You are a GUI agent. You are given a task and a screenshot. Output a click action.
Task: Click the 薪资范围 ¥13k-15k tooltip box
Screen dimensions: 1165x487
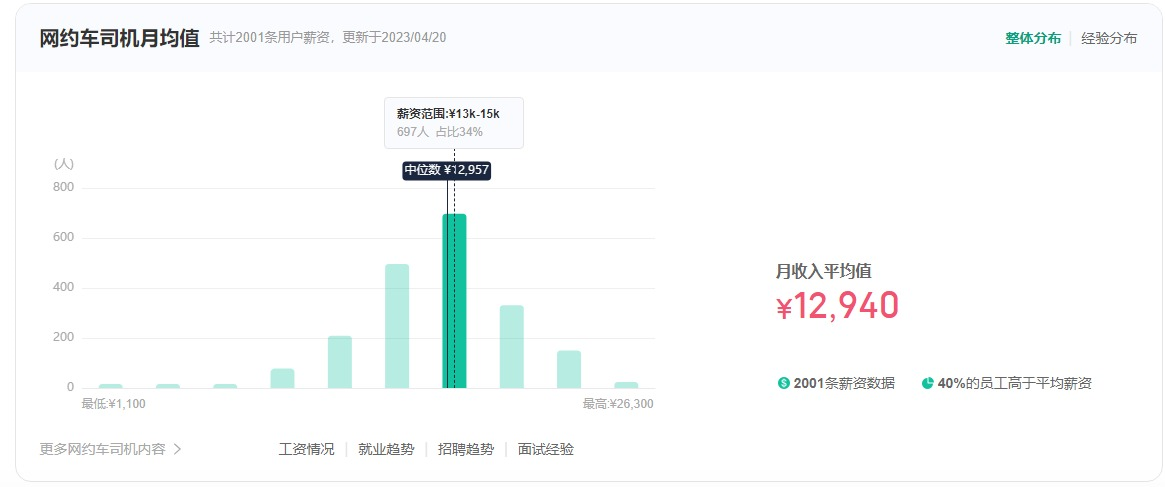coord(453,122)
